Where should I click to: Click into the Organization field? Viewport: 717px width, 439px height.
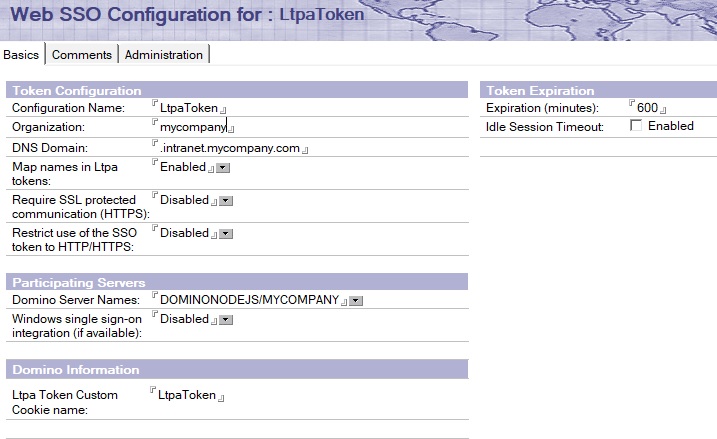[192, 128]
